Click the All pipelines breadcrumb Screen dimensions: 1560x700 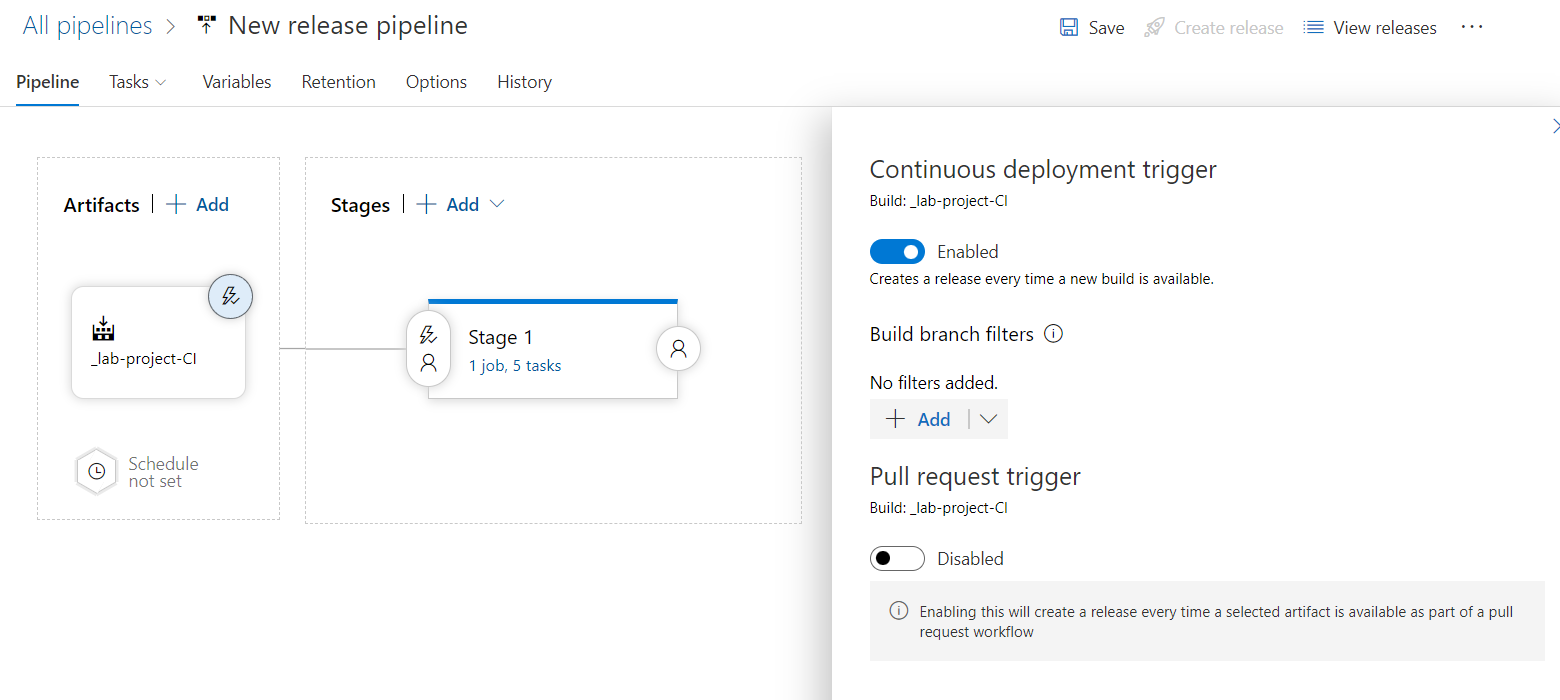88,26
